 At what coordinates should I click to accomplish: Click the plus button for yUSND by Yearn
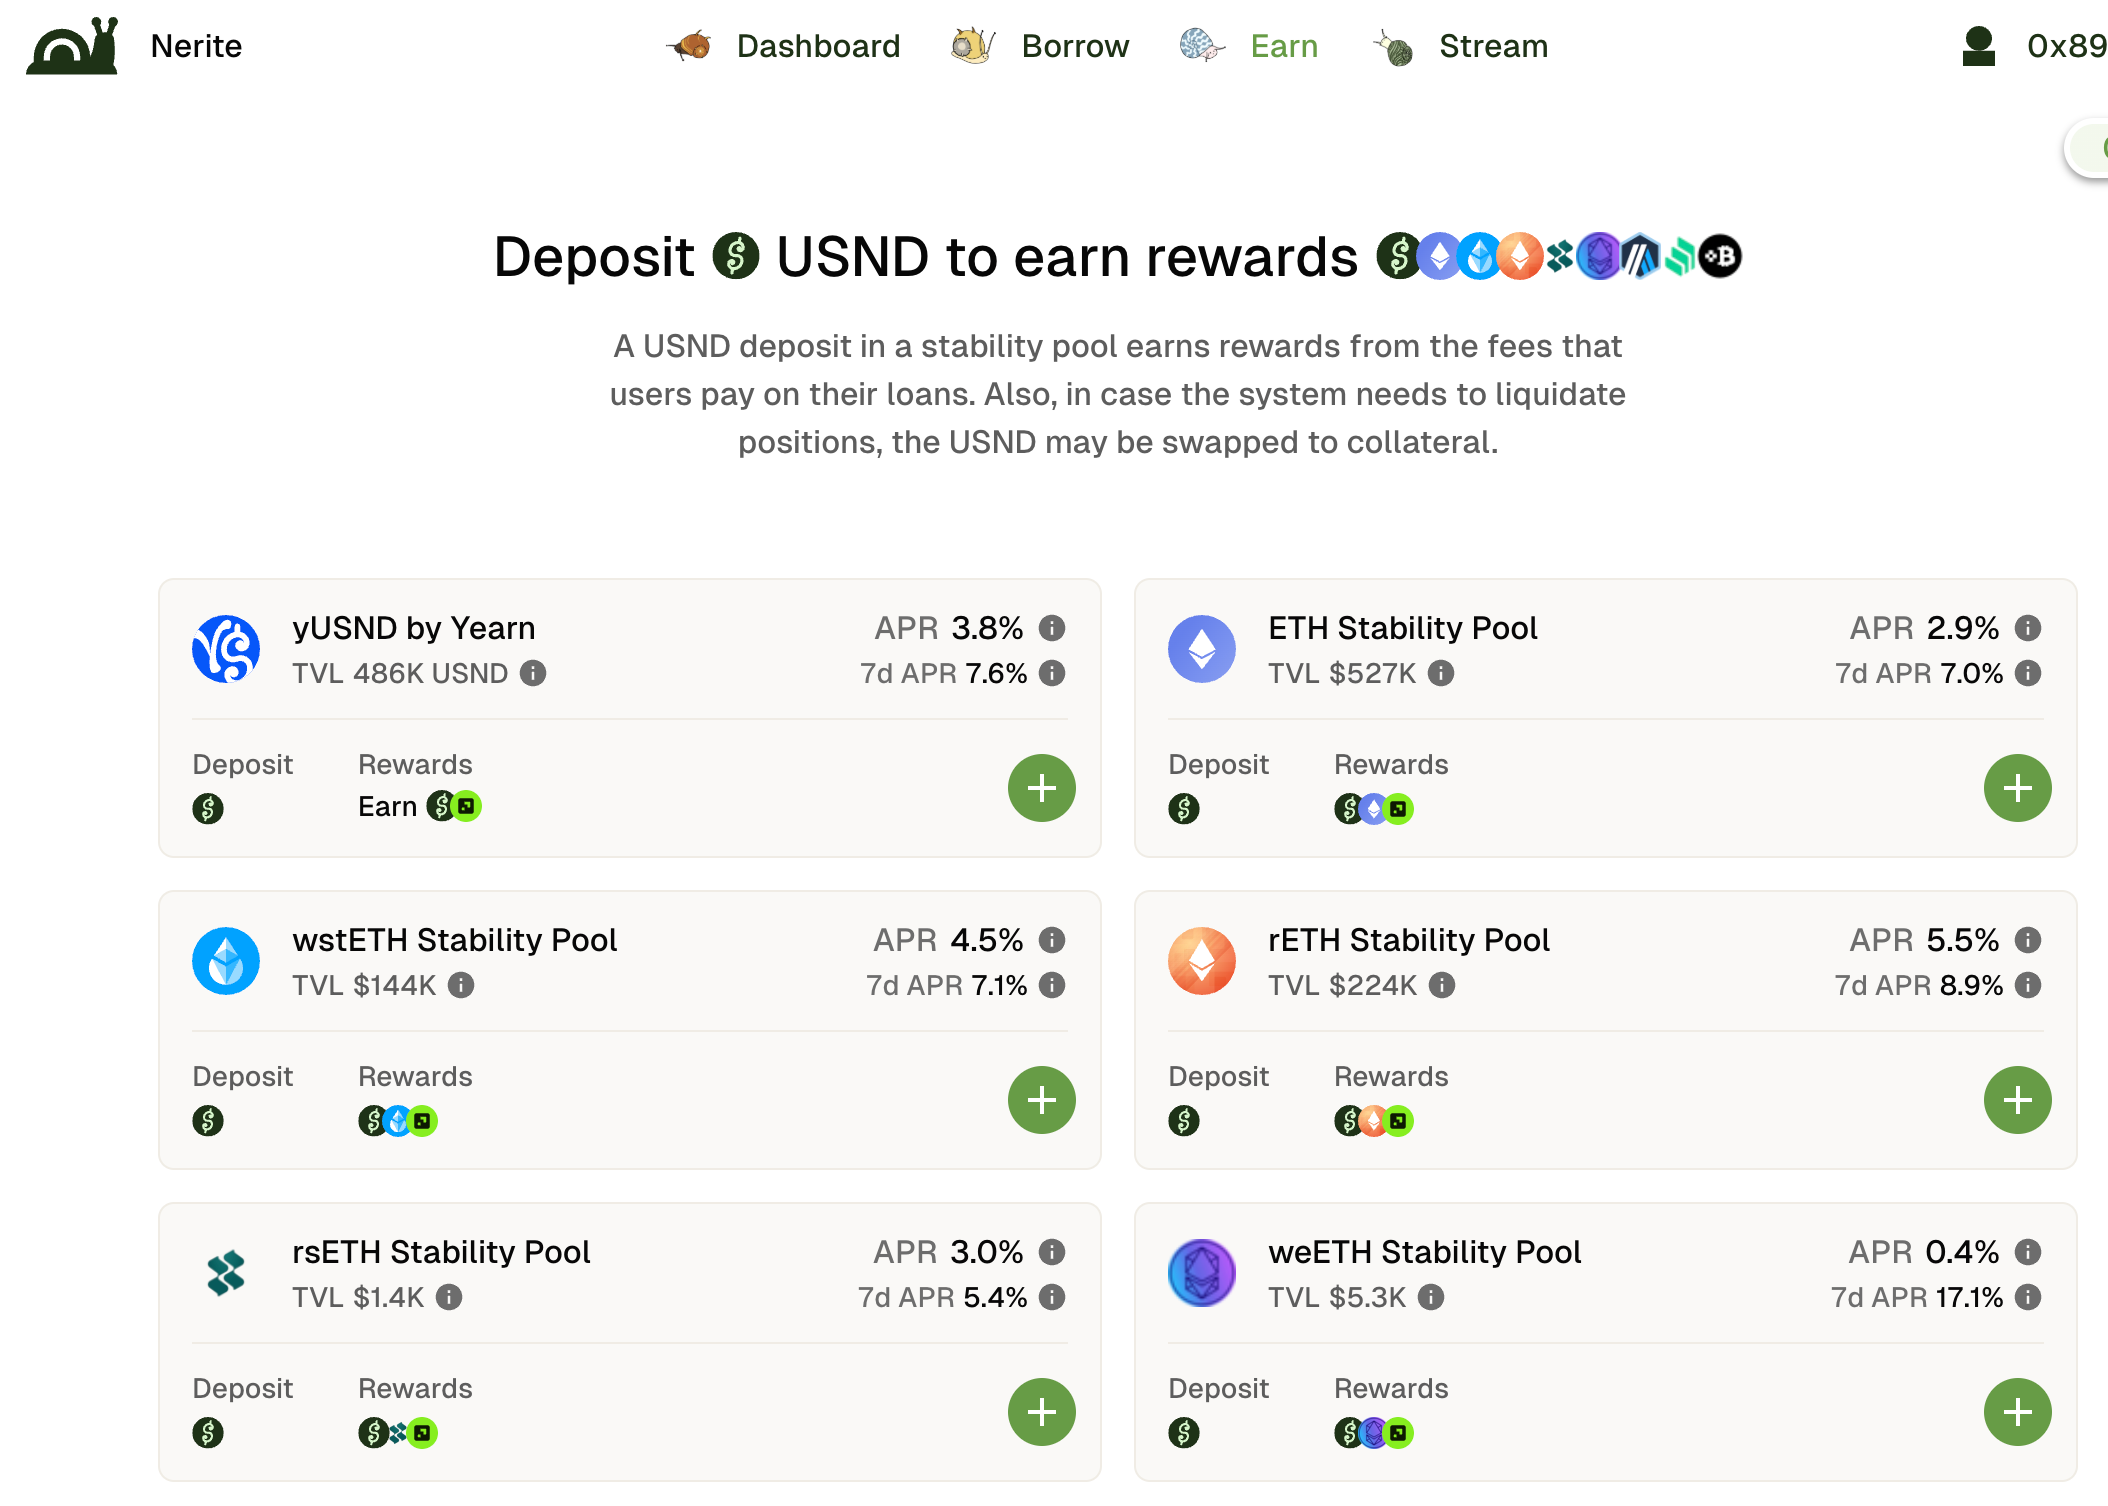point(1042,788)
